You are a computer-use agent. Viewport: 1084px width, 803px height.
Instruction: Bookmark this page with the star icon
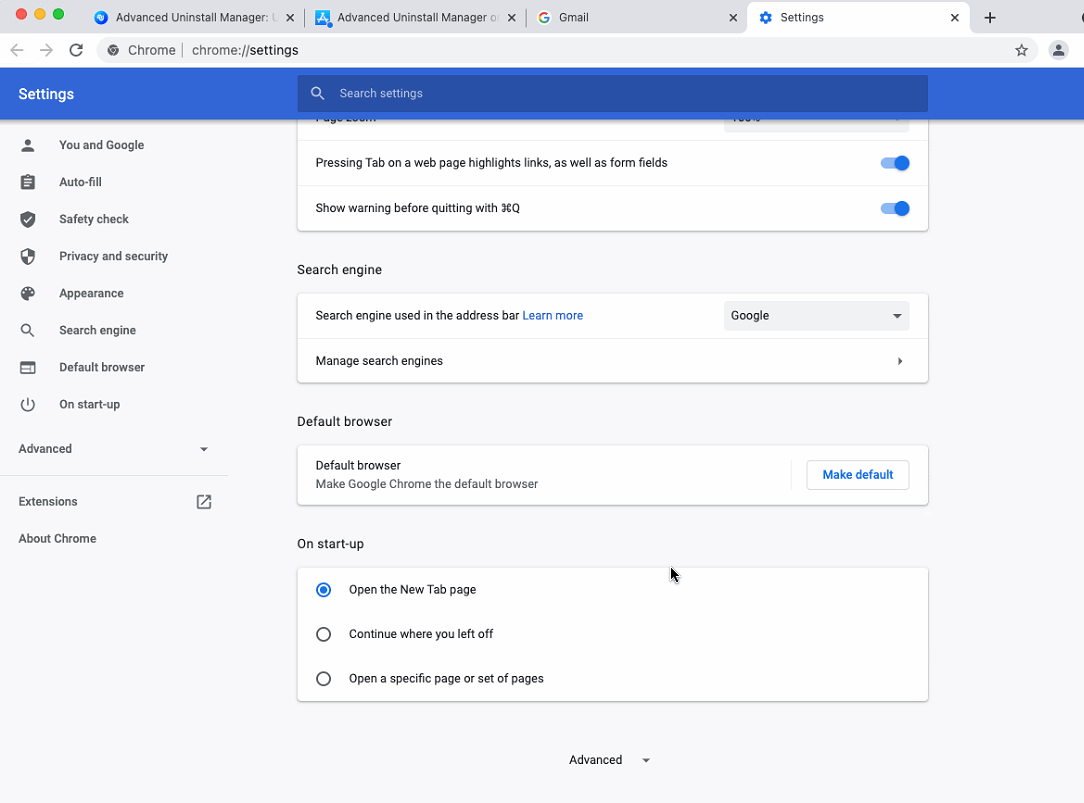[x=1021, y=50]
